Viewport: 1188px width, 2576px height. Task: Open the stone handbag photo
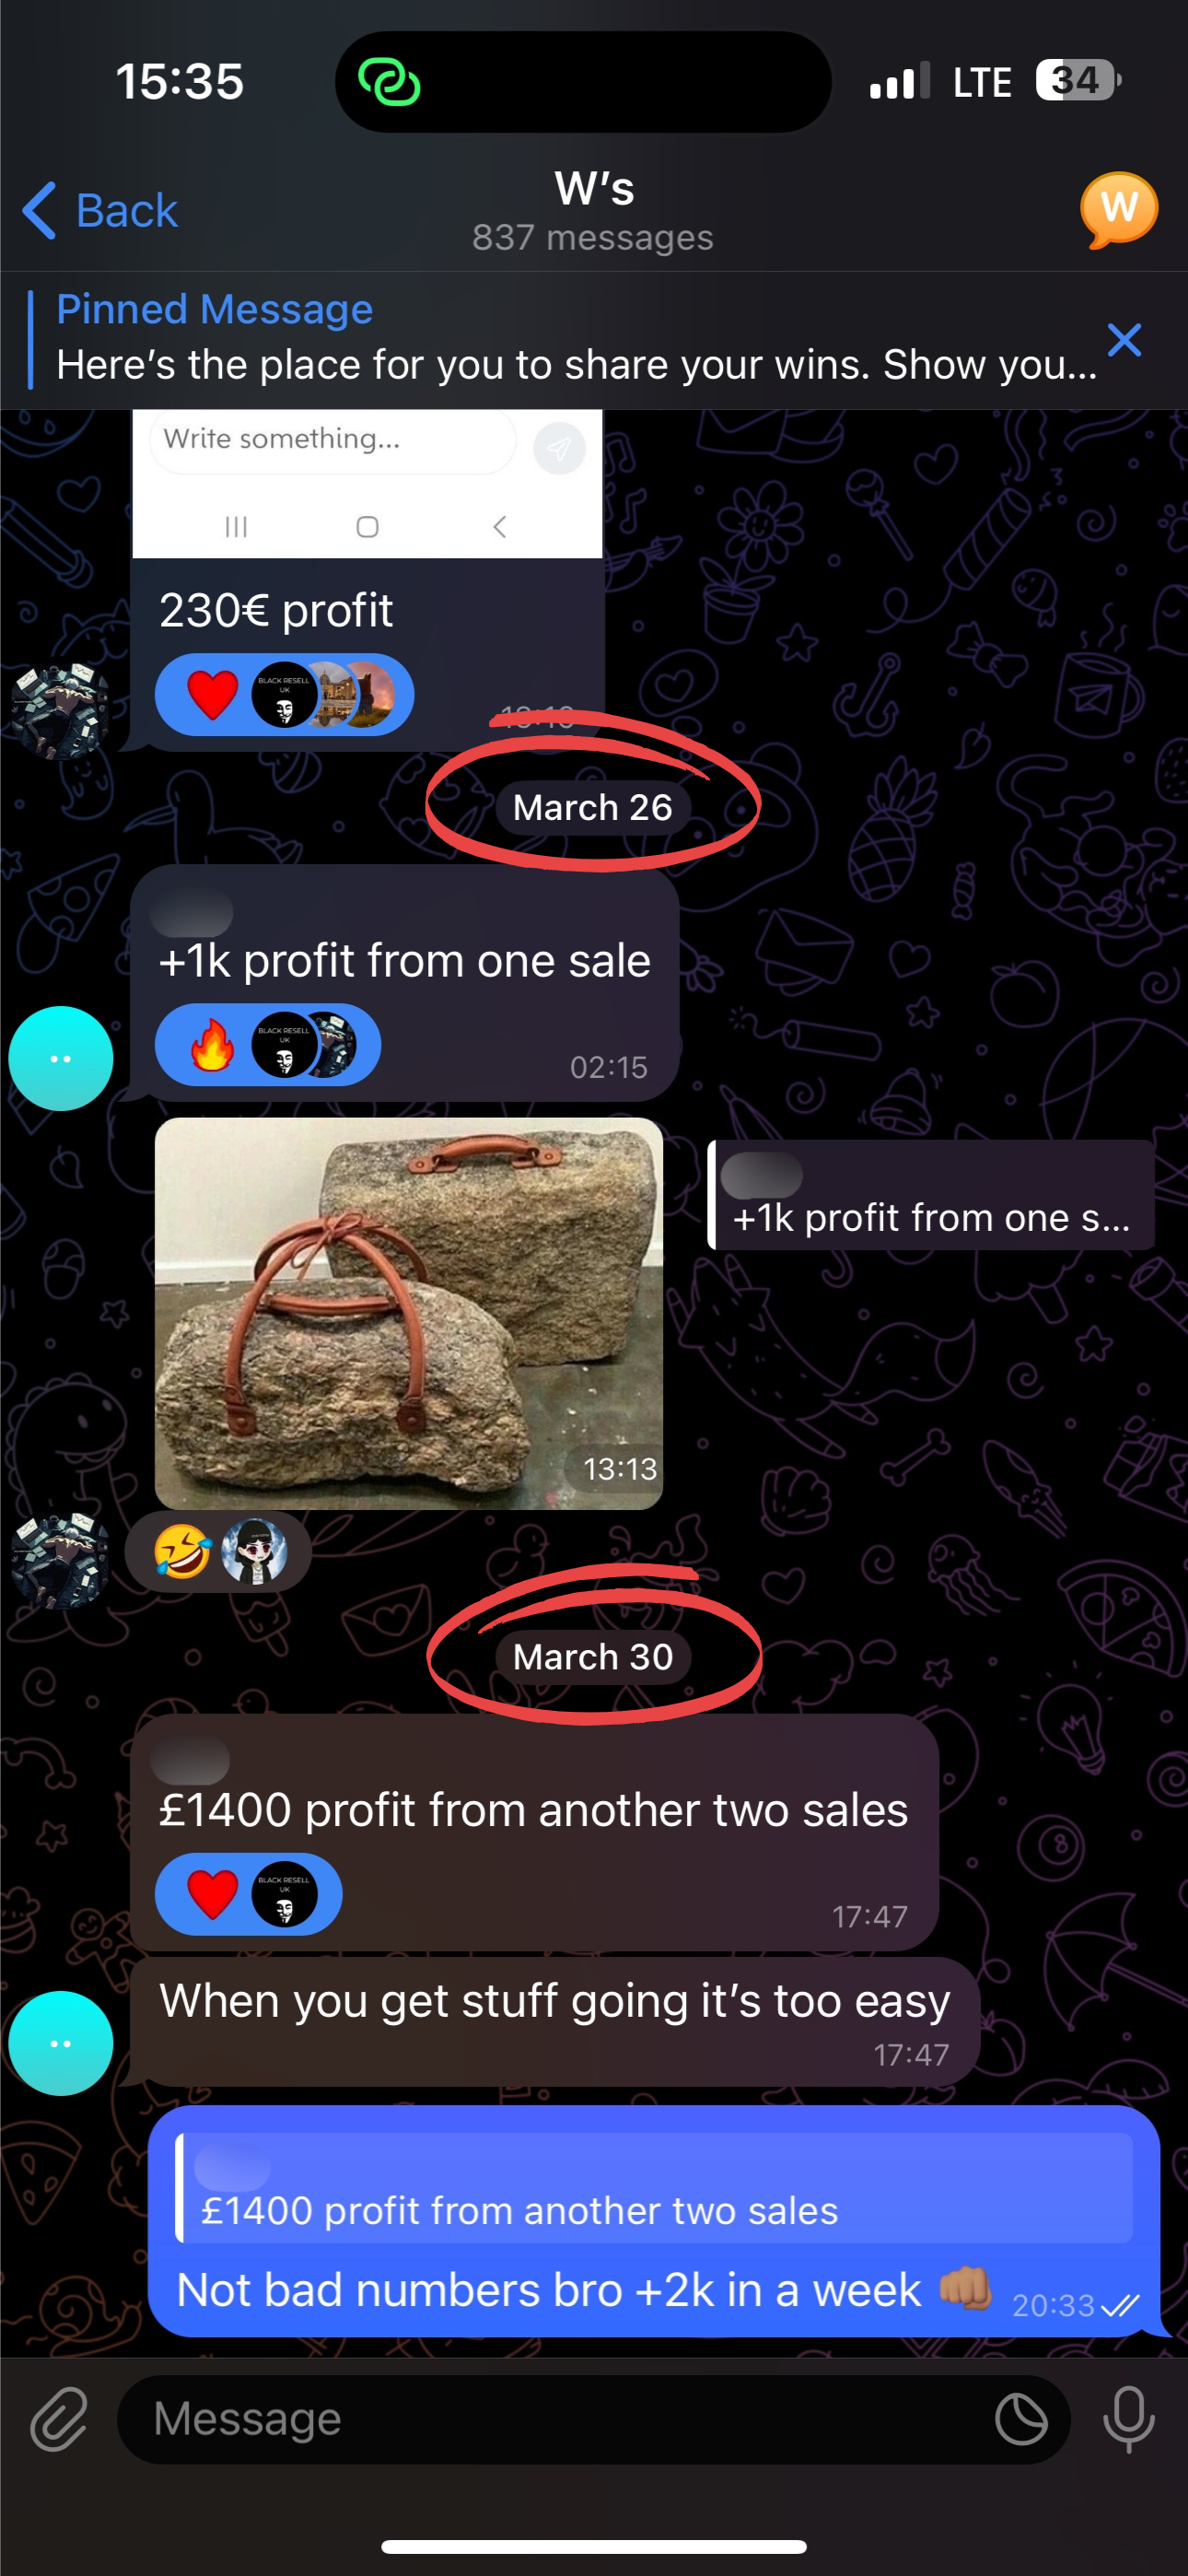tap(409, 1313)
